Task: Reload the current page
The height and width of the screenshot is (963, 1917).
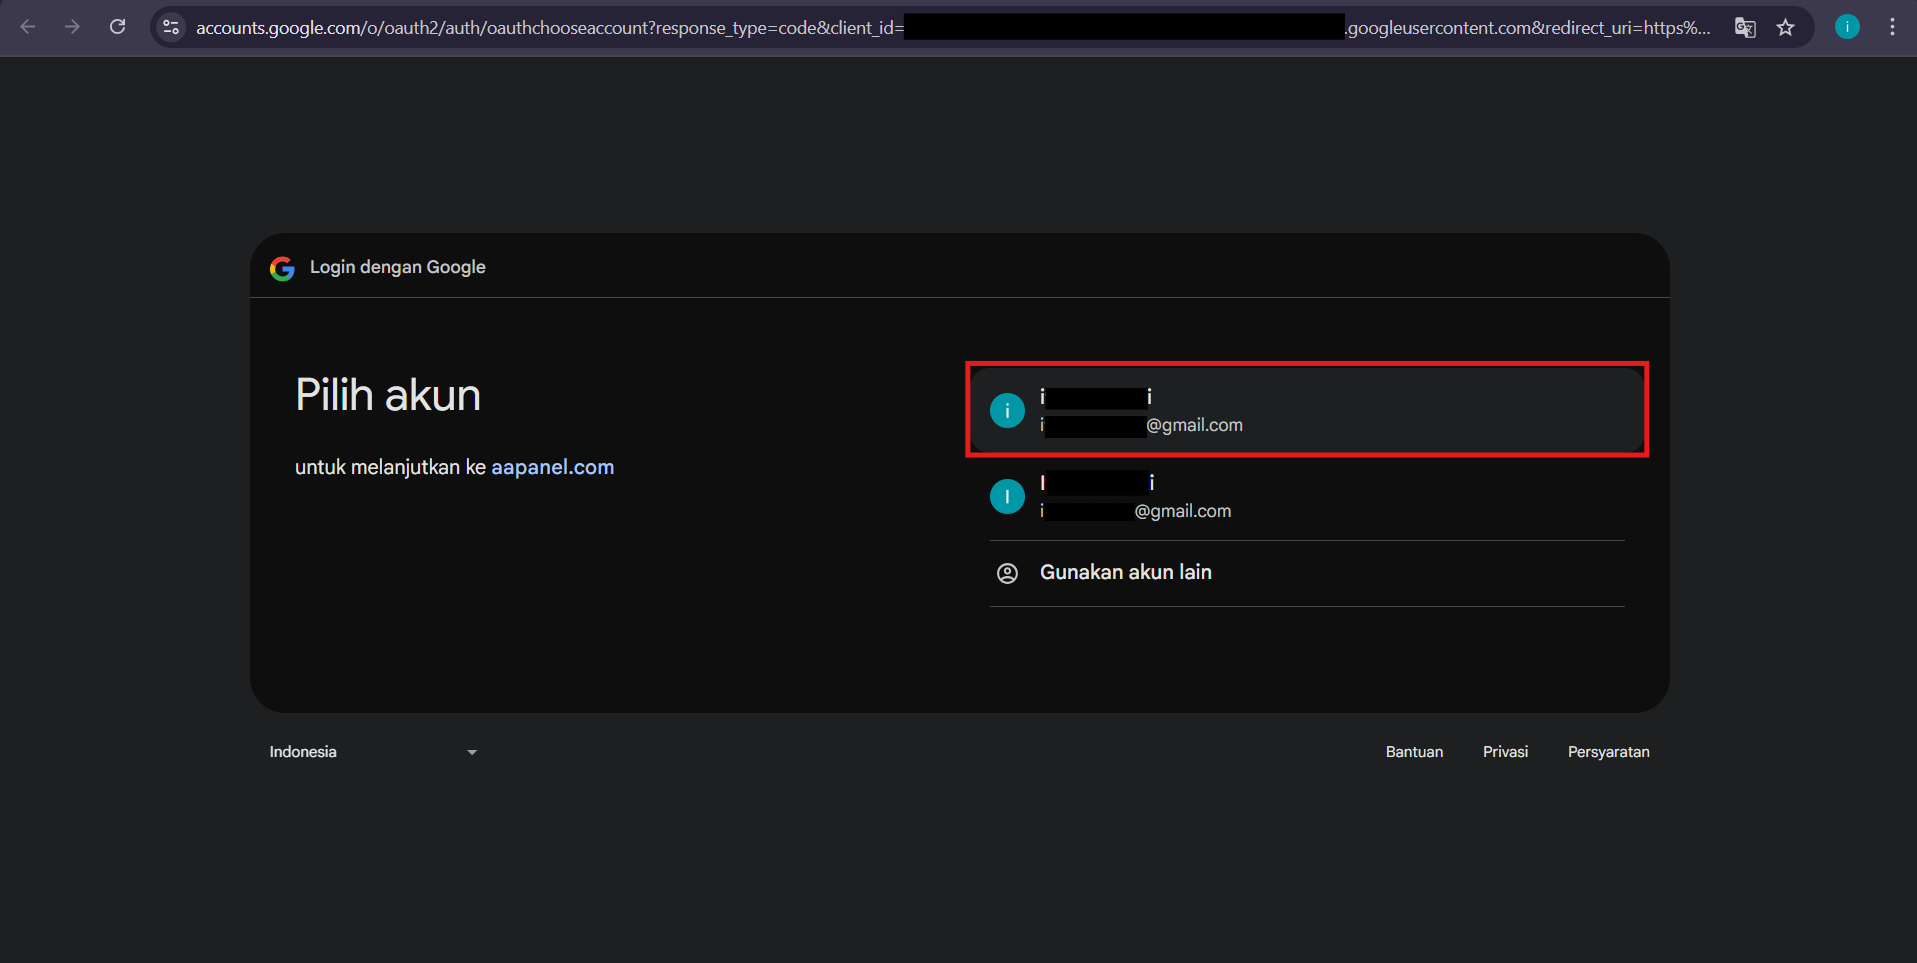Action: click(117, 27)
